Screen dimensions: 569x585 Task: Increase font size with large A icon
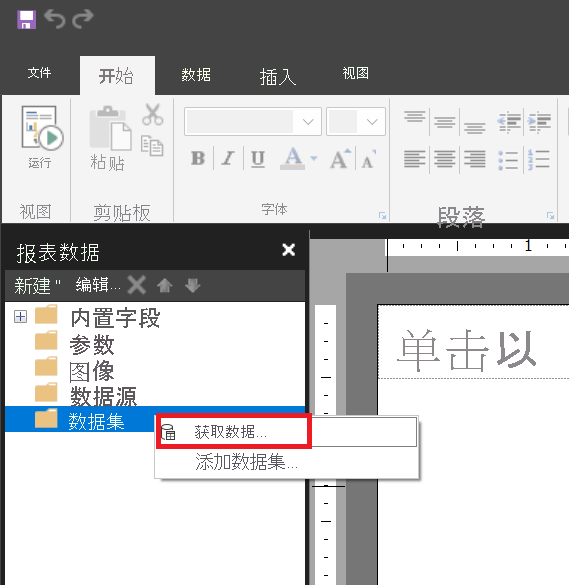point(341,159)
